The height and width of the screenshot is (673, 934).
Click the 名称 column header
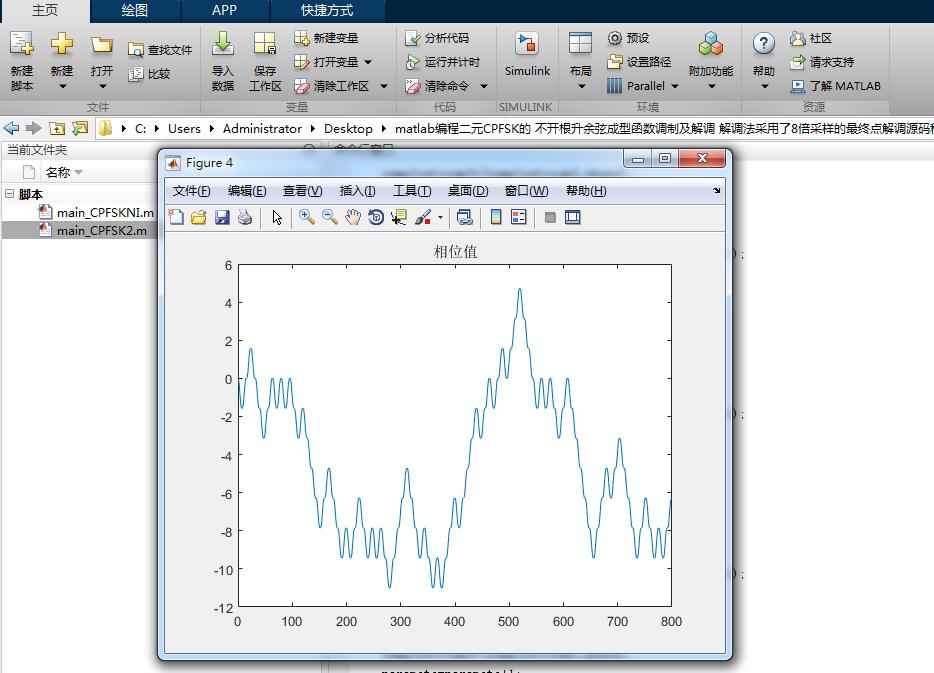point(58,173)
